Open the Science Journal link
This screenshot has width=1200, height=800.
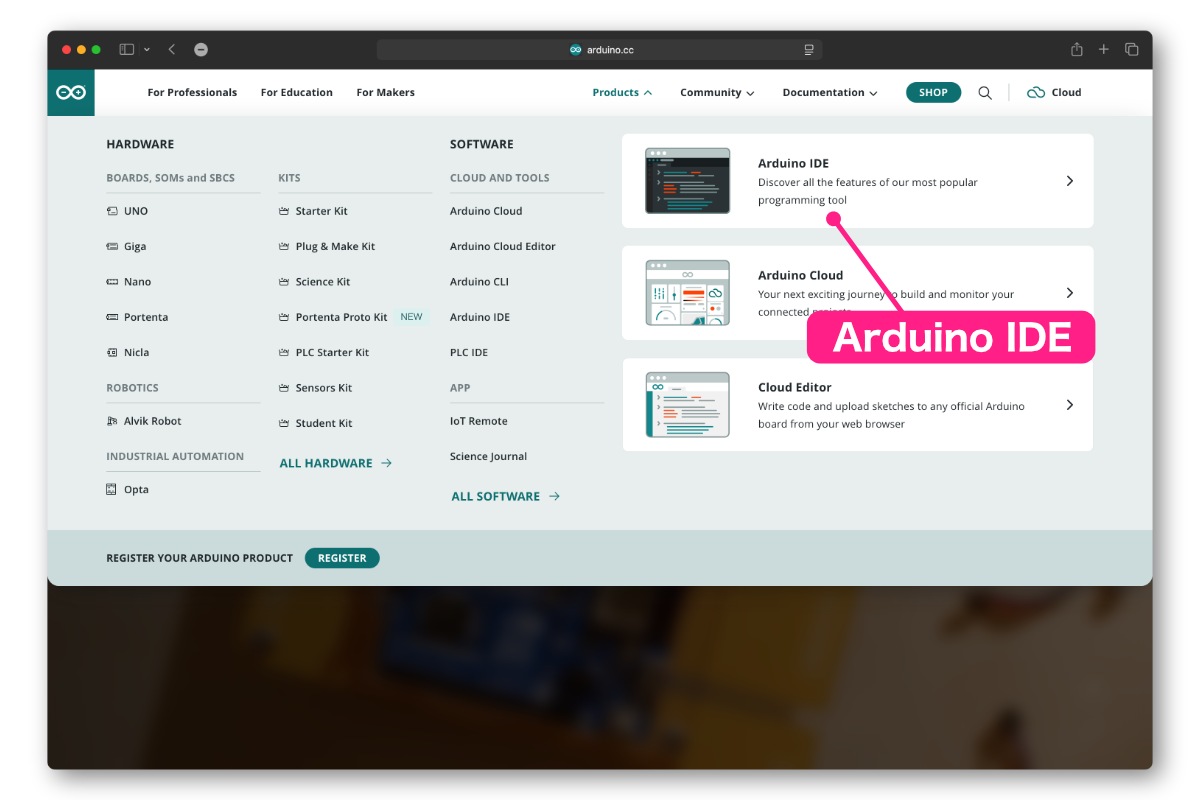tap(489, 457)
